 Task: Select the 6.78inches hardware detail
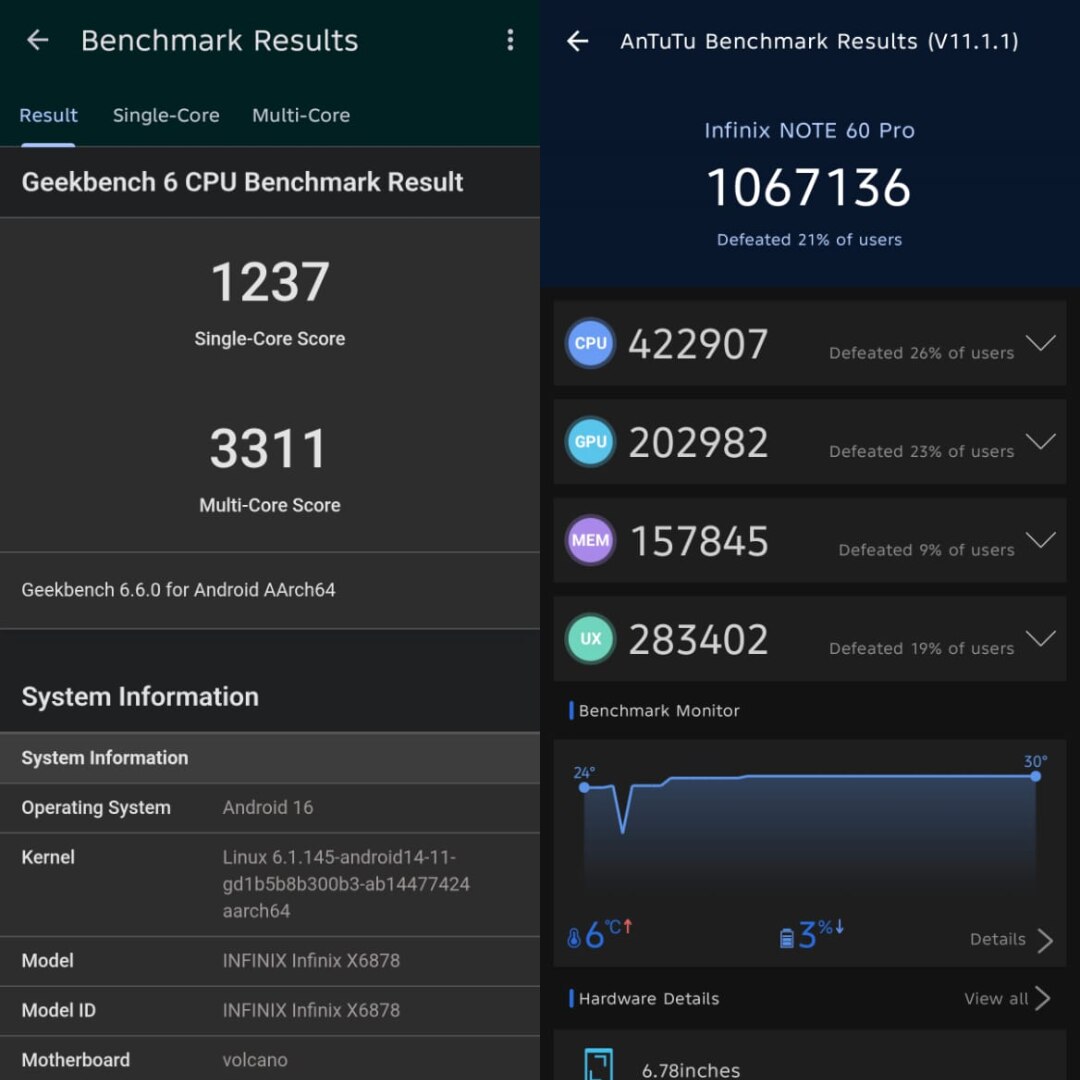[691, 1070]
